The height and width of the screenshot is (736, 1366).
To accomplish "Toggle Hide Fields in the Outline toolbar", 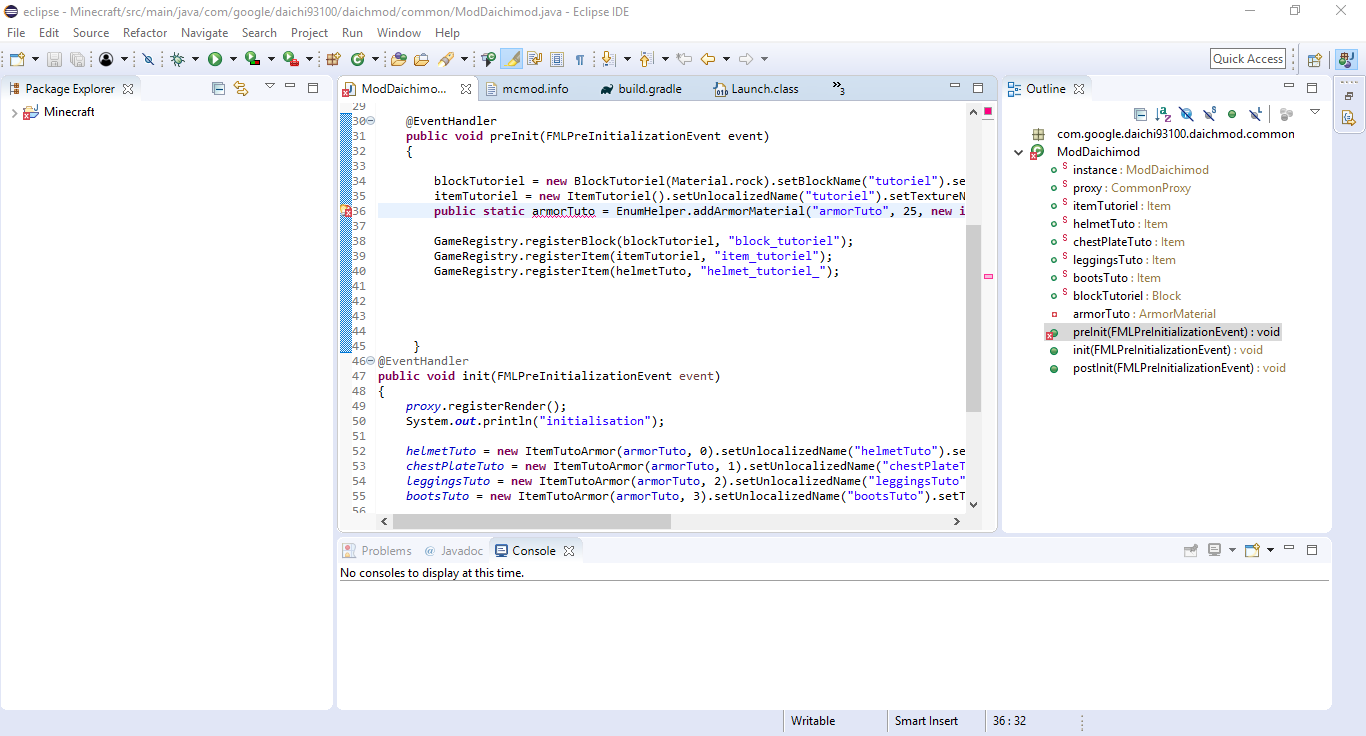I will [1186, 114].
